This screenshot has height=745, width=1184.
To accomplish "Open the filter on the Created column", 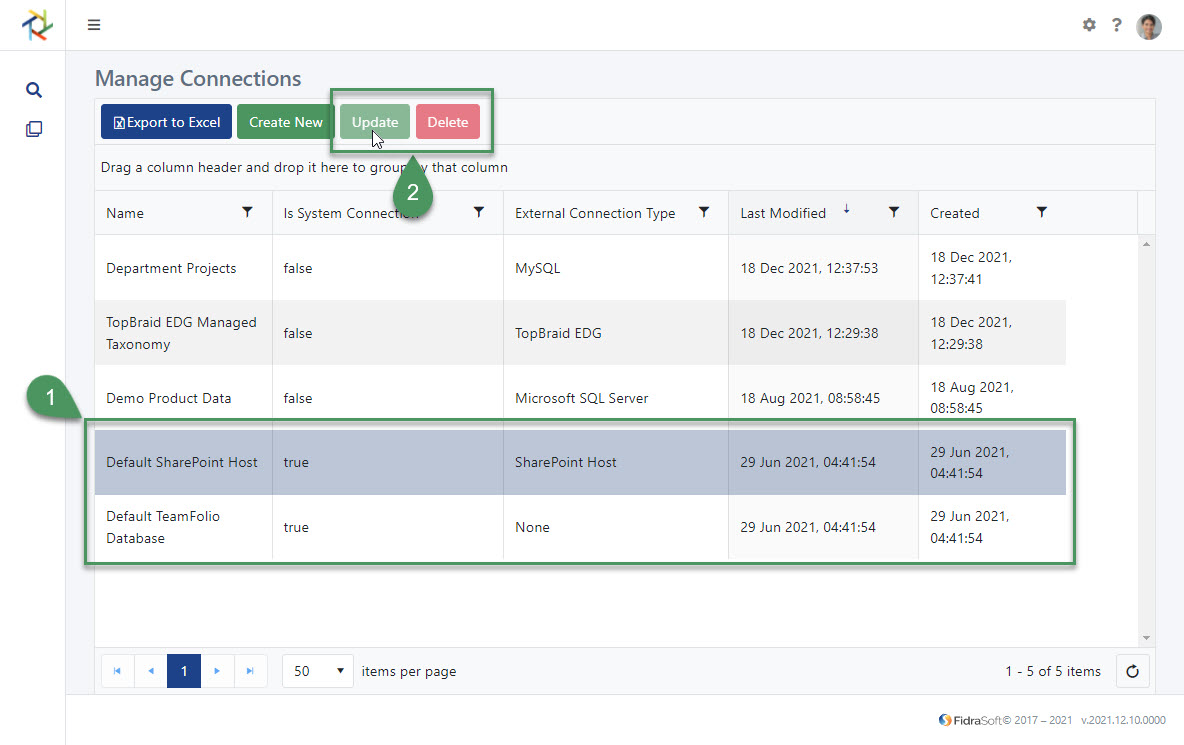I will (x=1042, y=213).
